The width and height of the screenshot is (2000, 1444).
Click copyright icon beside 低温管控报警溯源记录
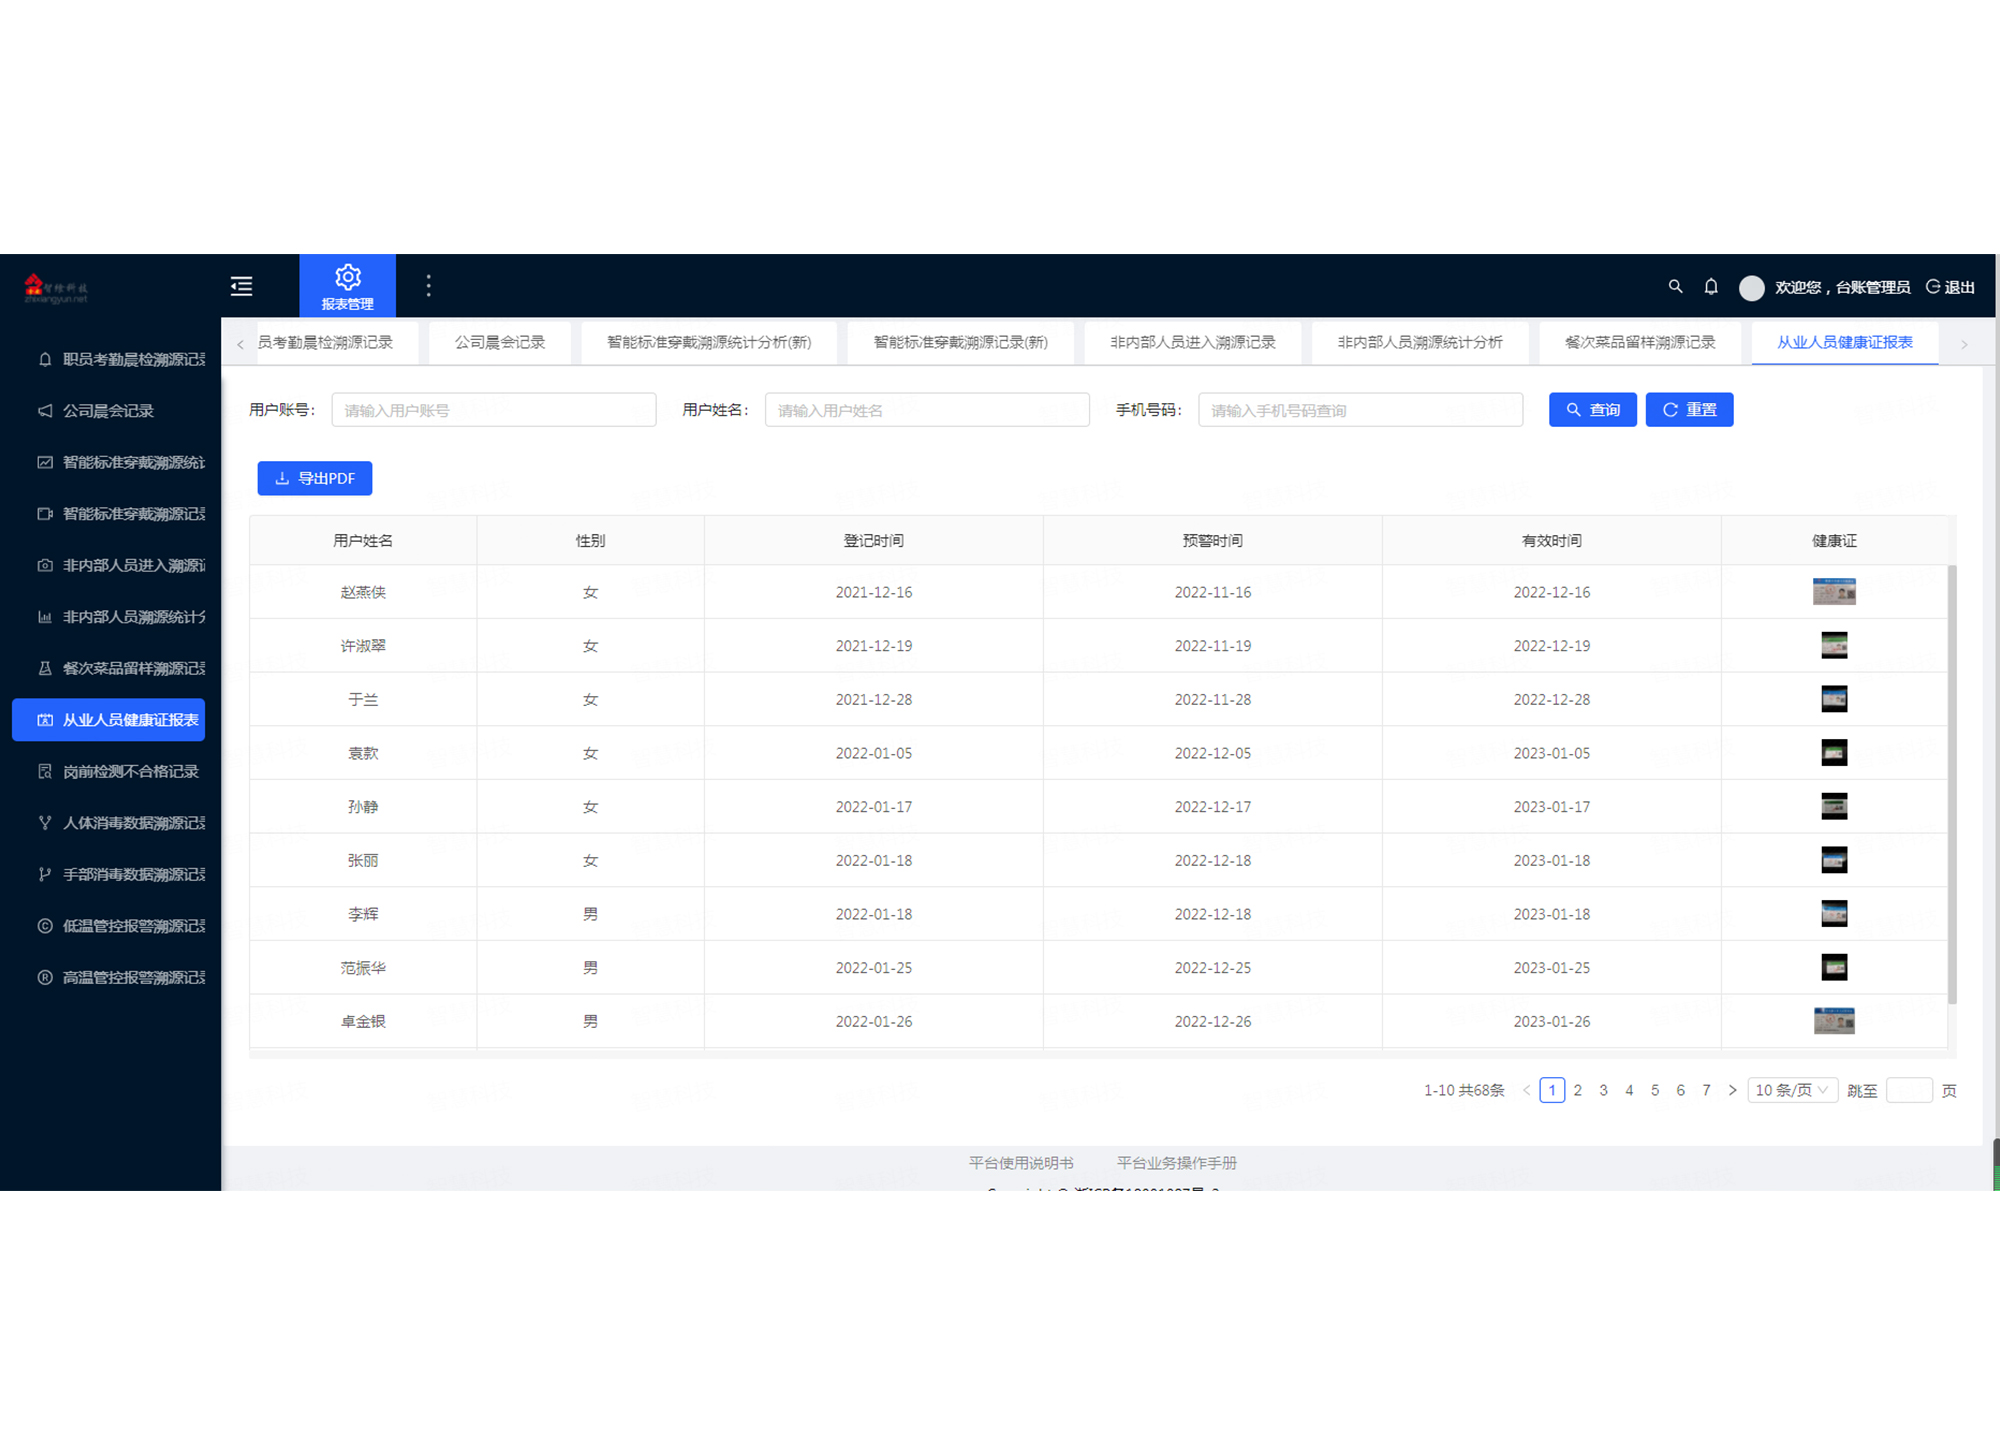(x=45, y=926)
